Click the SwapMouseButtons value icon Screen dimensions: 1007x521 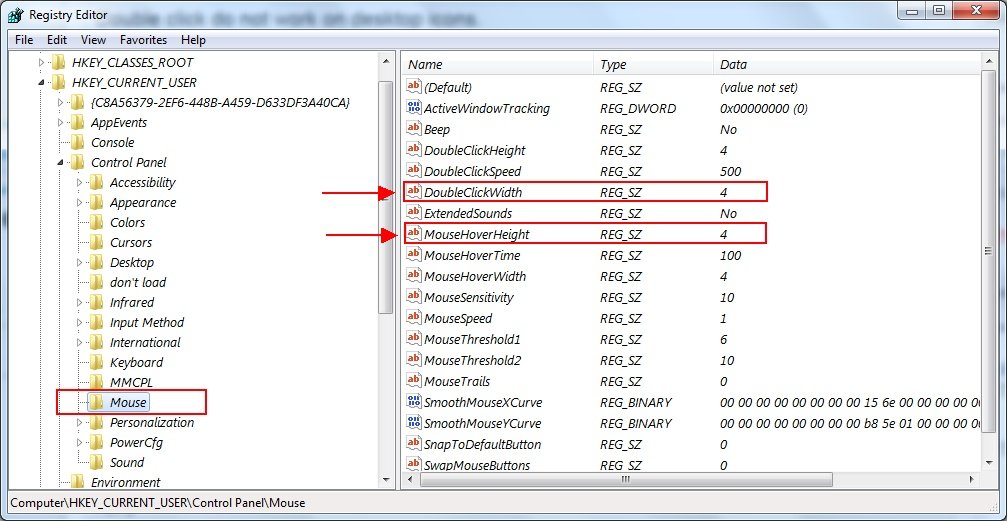pos(414,465)
